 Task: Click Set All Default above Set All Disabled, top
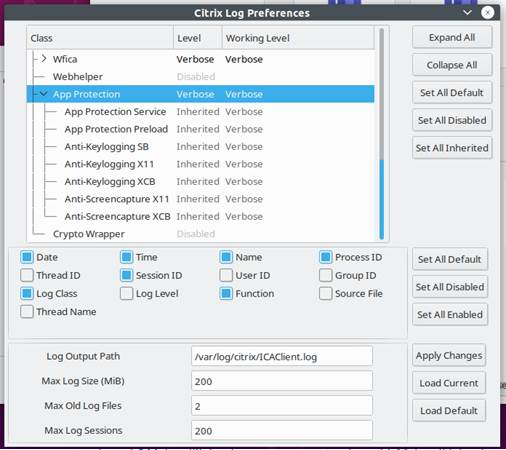coord(452,93)
